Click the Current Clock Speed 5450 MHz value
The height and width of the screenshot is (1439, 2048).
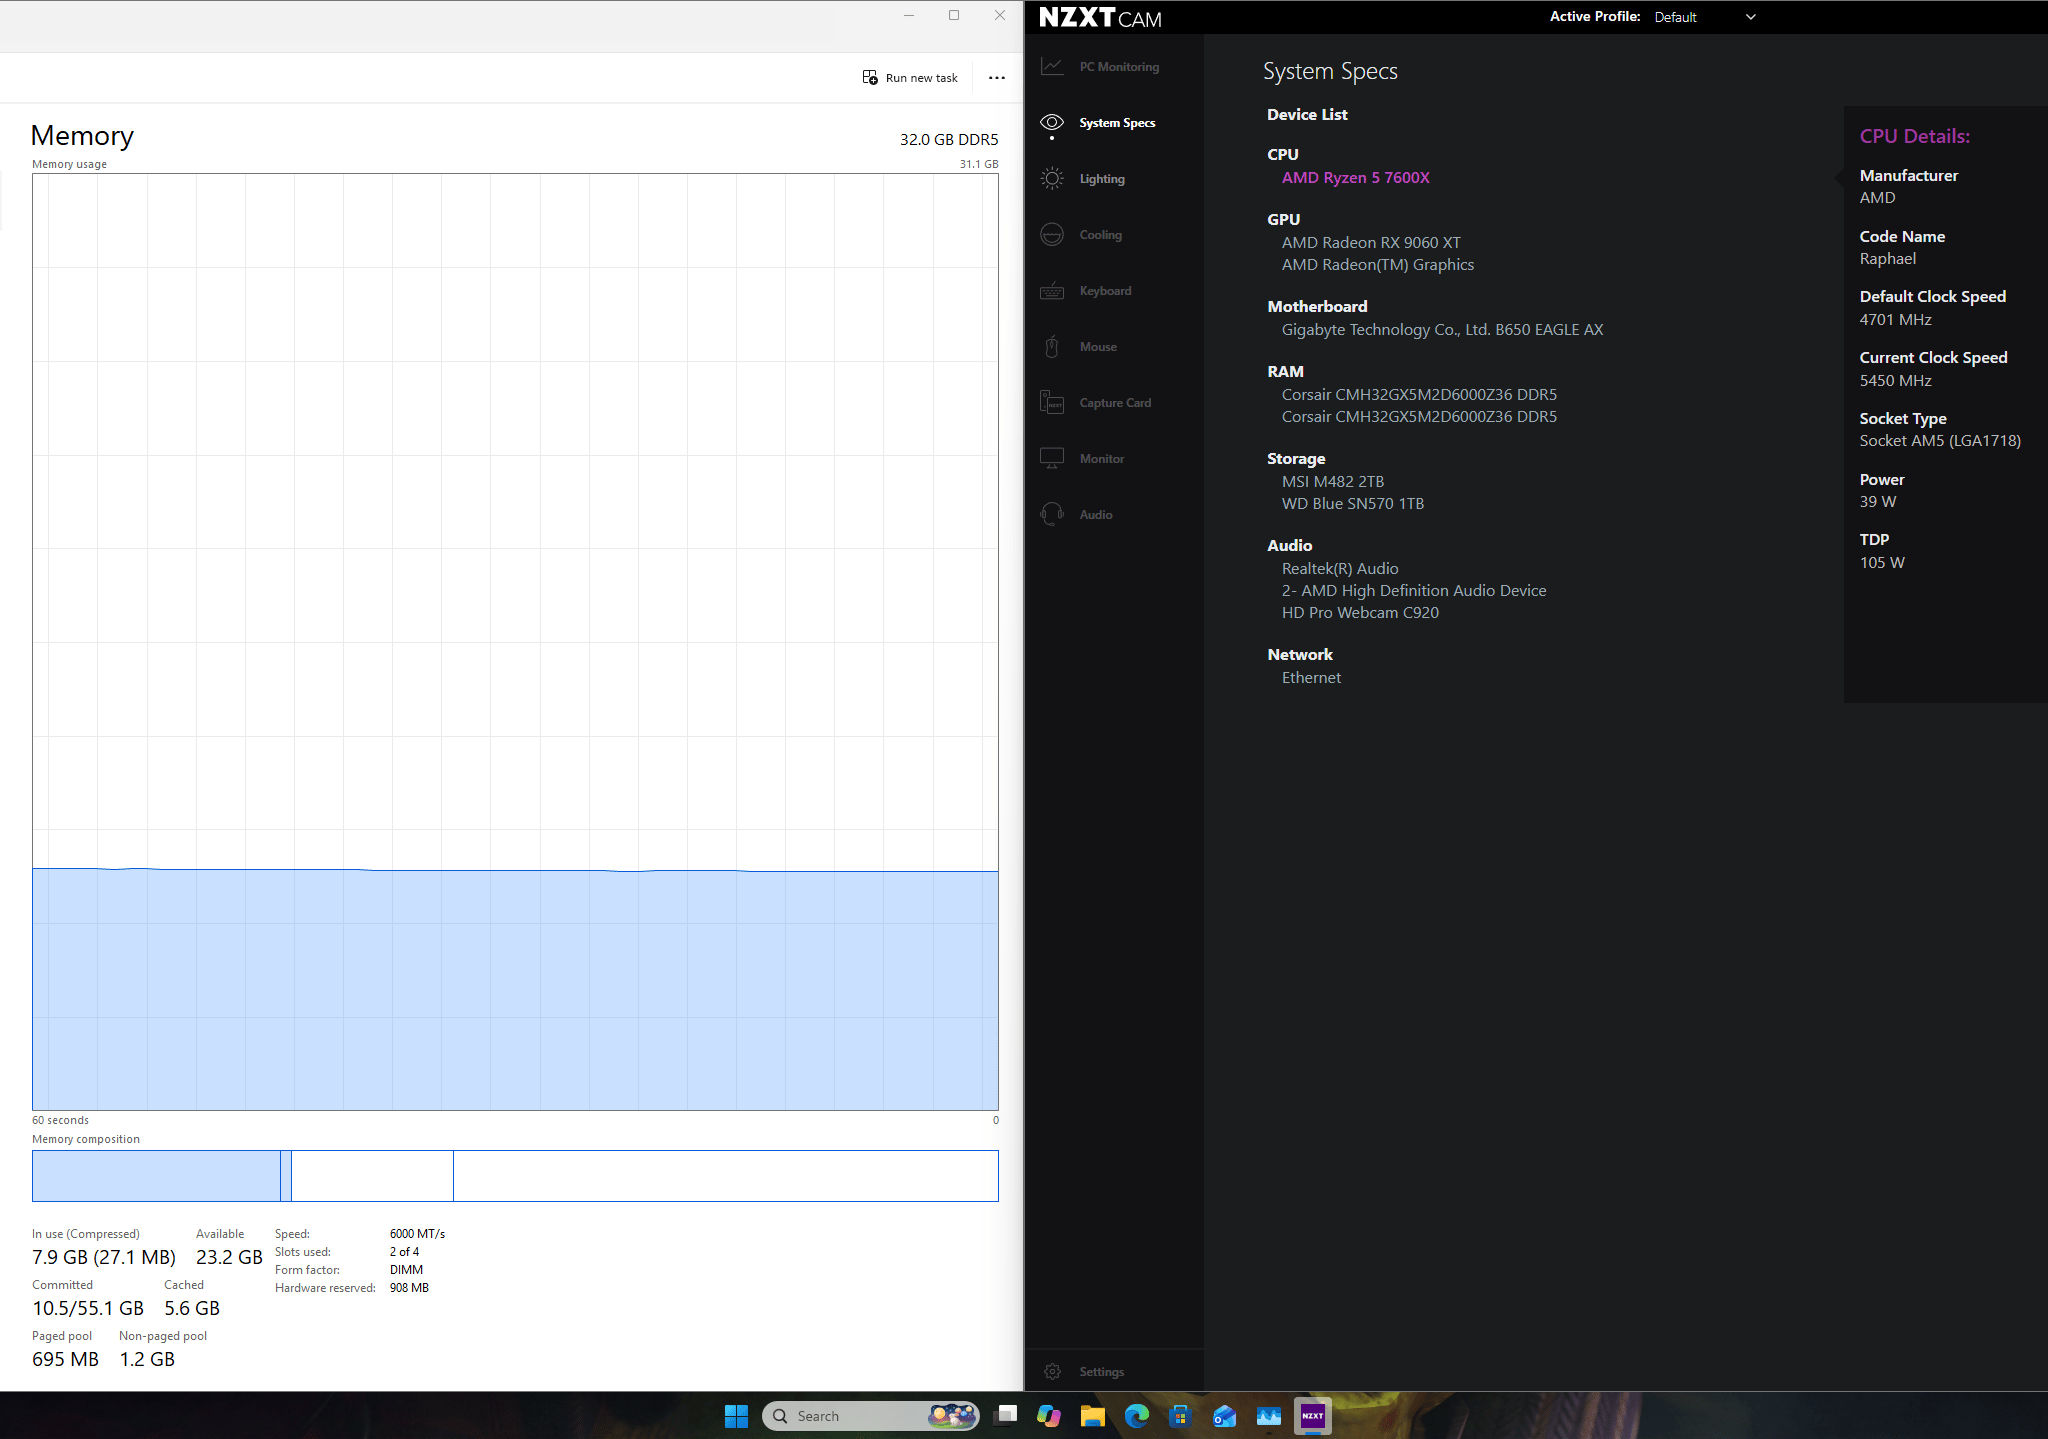tap(1895, 381)
